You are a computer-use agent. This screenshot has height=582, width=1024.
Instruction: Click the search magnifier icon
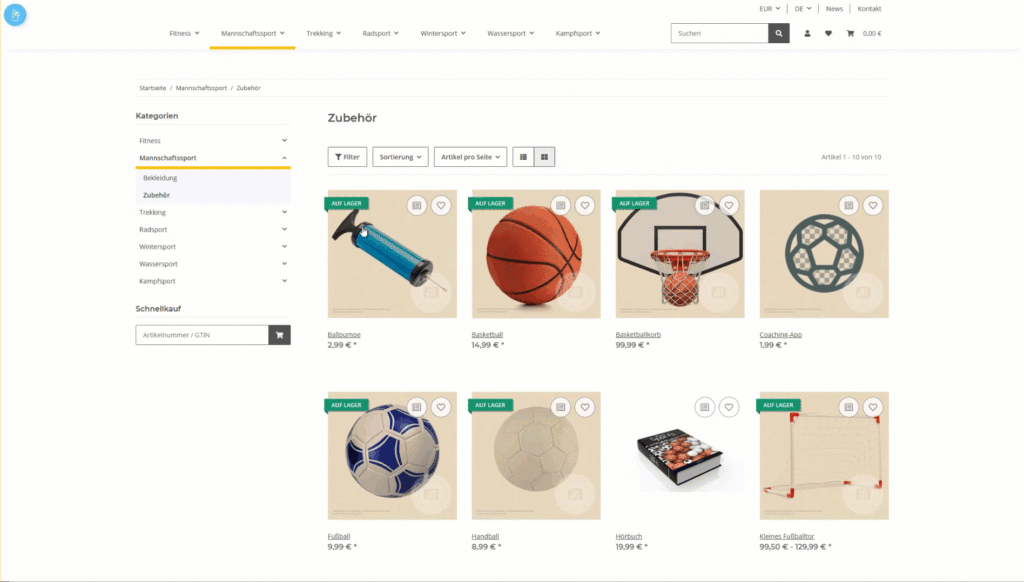(778, 33)
